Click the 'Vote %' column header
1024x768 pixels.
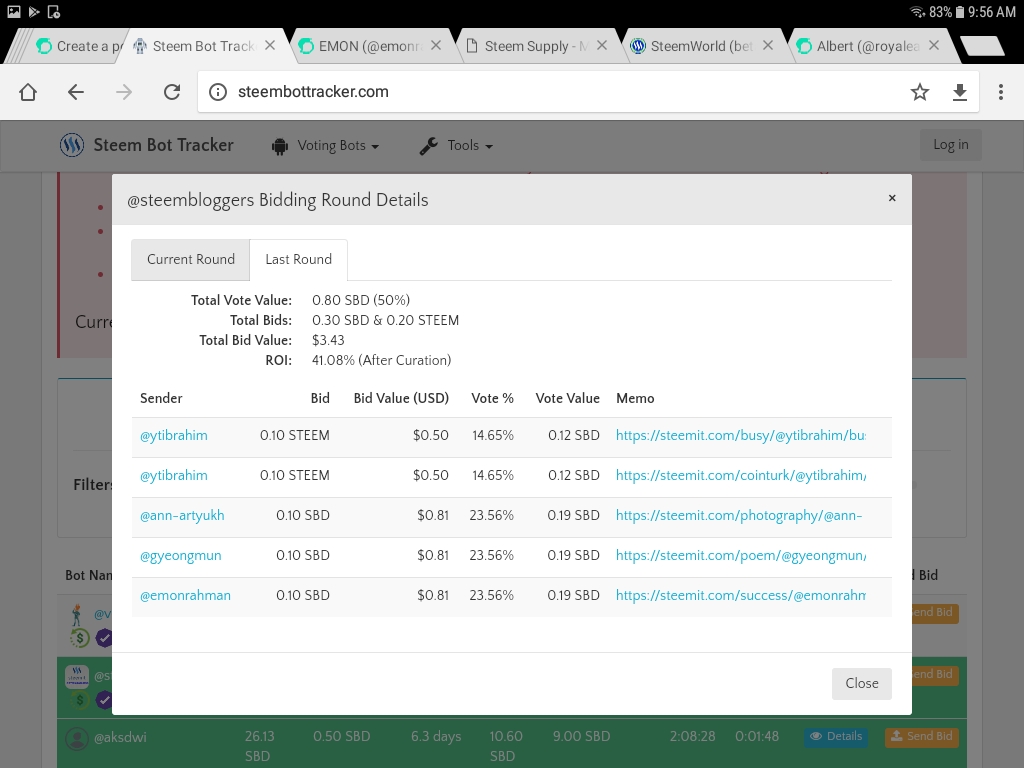(x=492, y=398)
